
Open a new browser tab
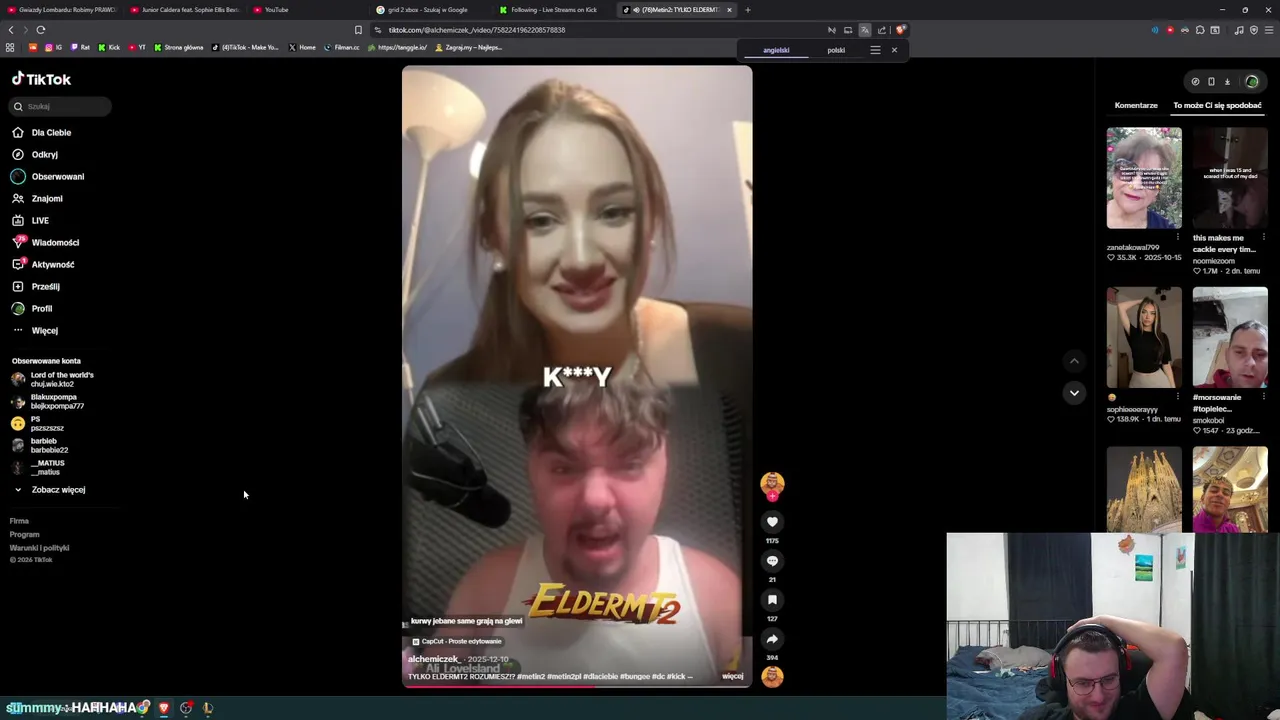pos(748,10)
